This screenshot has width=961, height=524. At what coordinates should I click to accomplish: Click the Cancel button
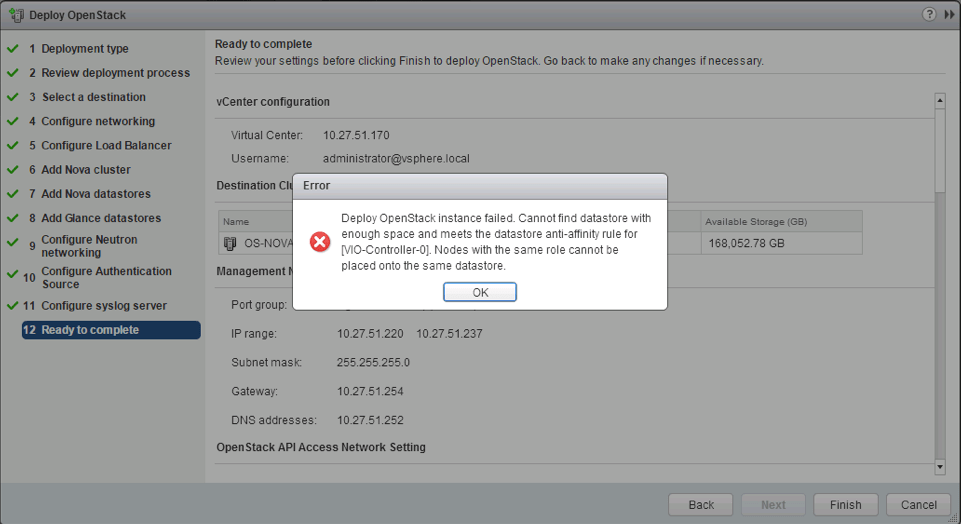[x=918, y=505]
